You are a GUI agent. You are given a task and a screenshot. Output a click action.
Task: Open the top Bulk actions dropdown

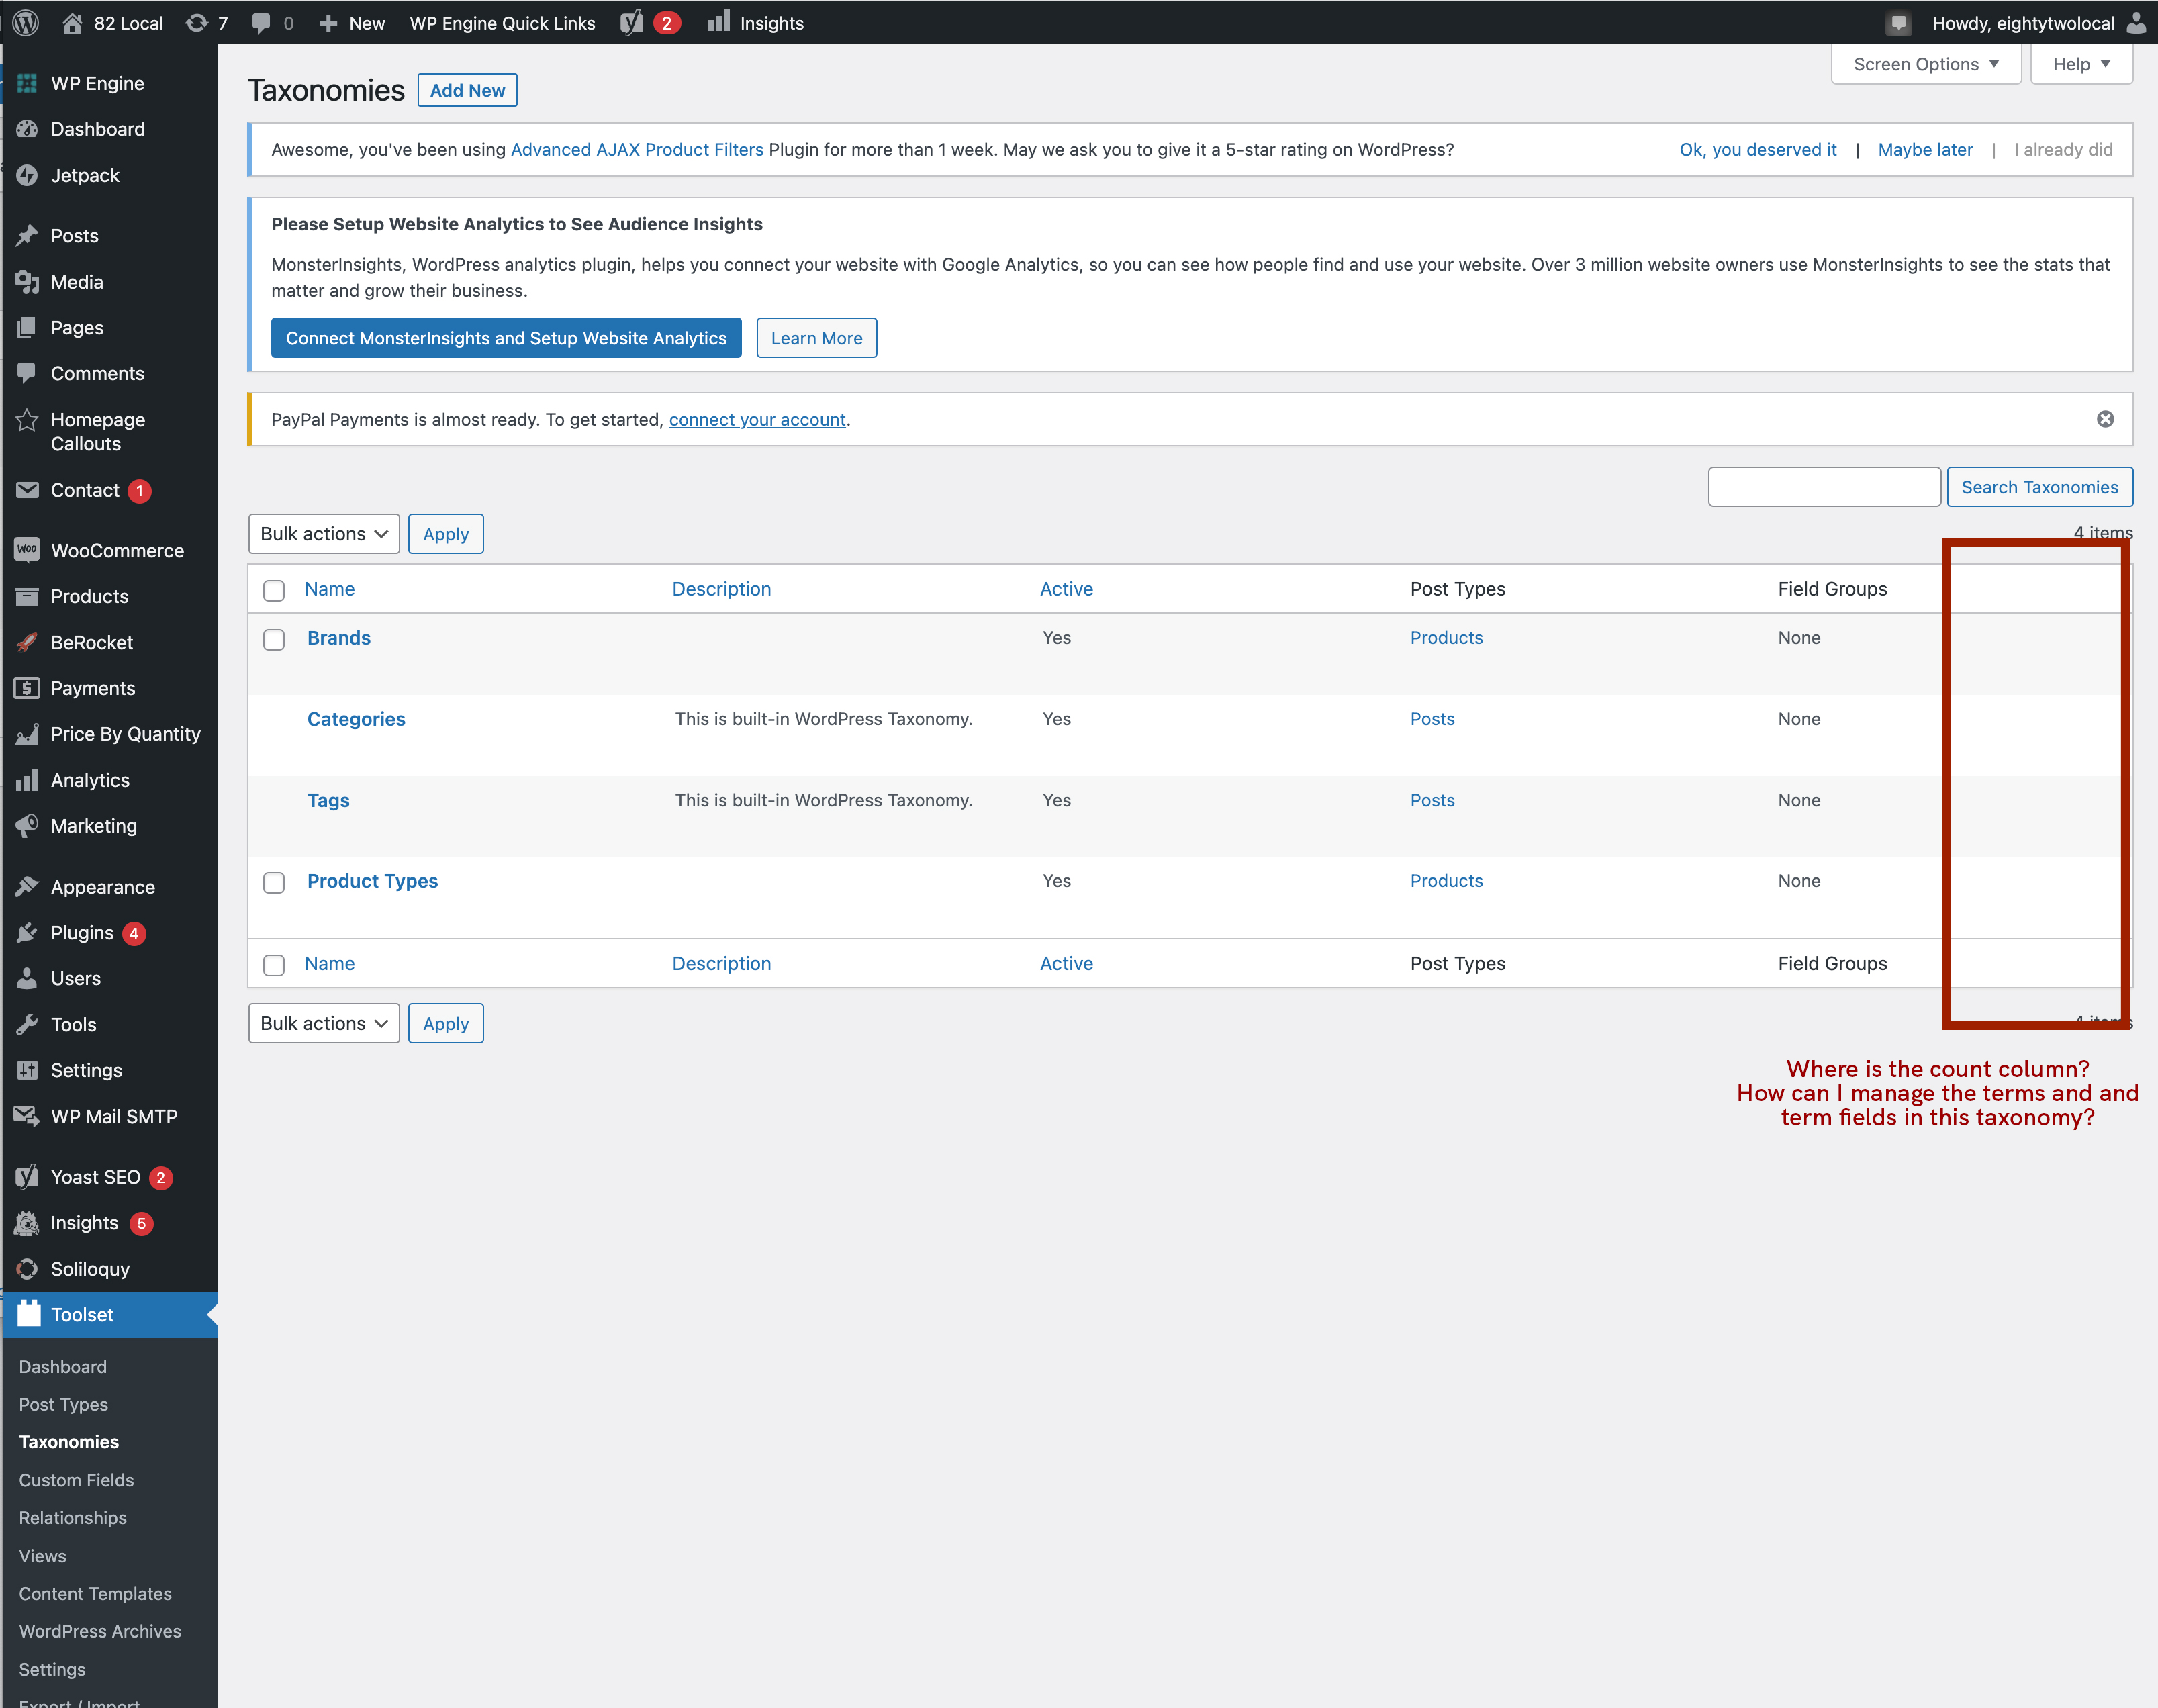click(x=323, y=534)
